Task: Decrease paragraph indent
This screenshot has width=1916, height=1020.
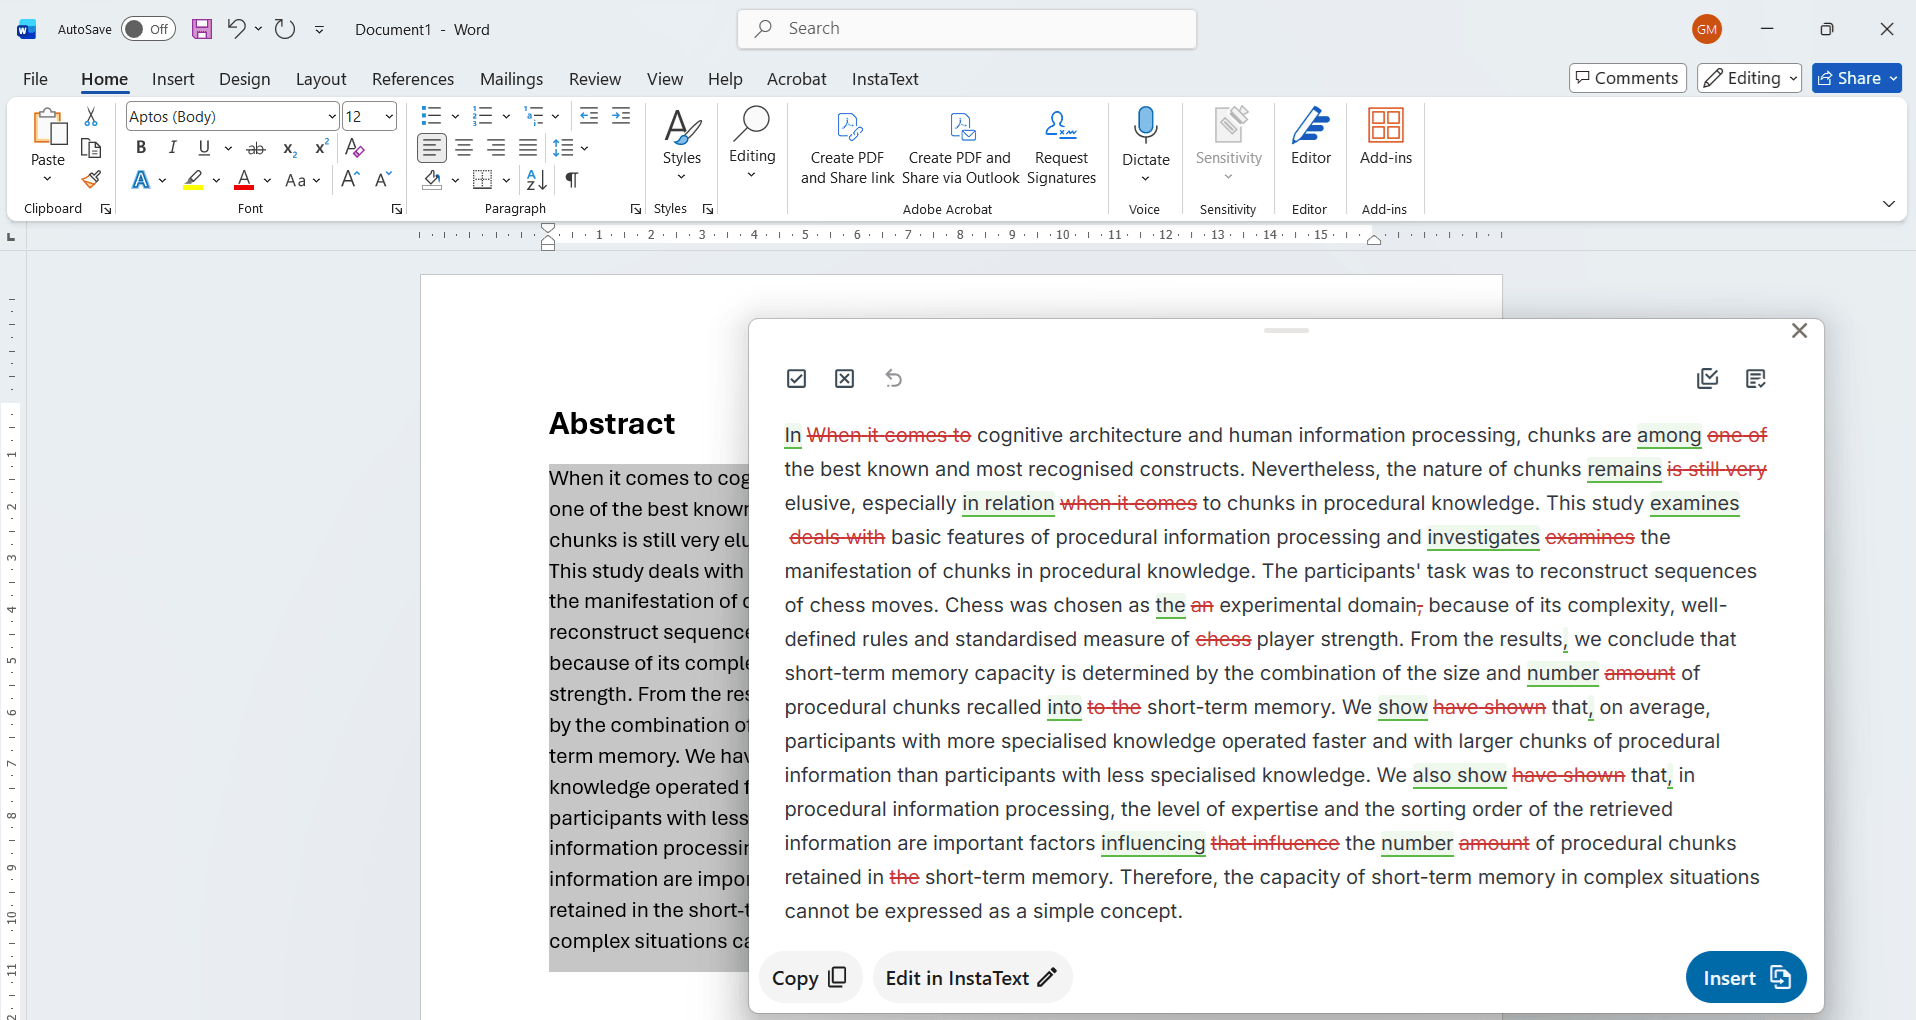Action: coord(589,116)
